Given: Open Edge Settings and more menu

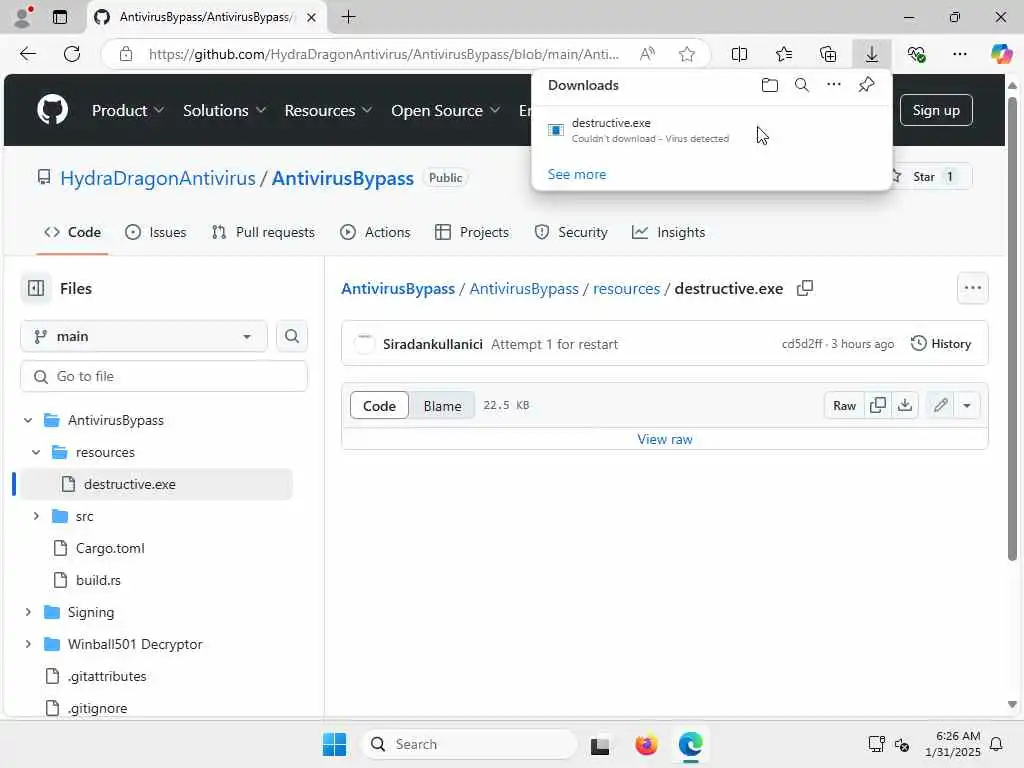Looking at the screenshot, I should coord(960,54).
